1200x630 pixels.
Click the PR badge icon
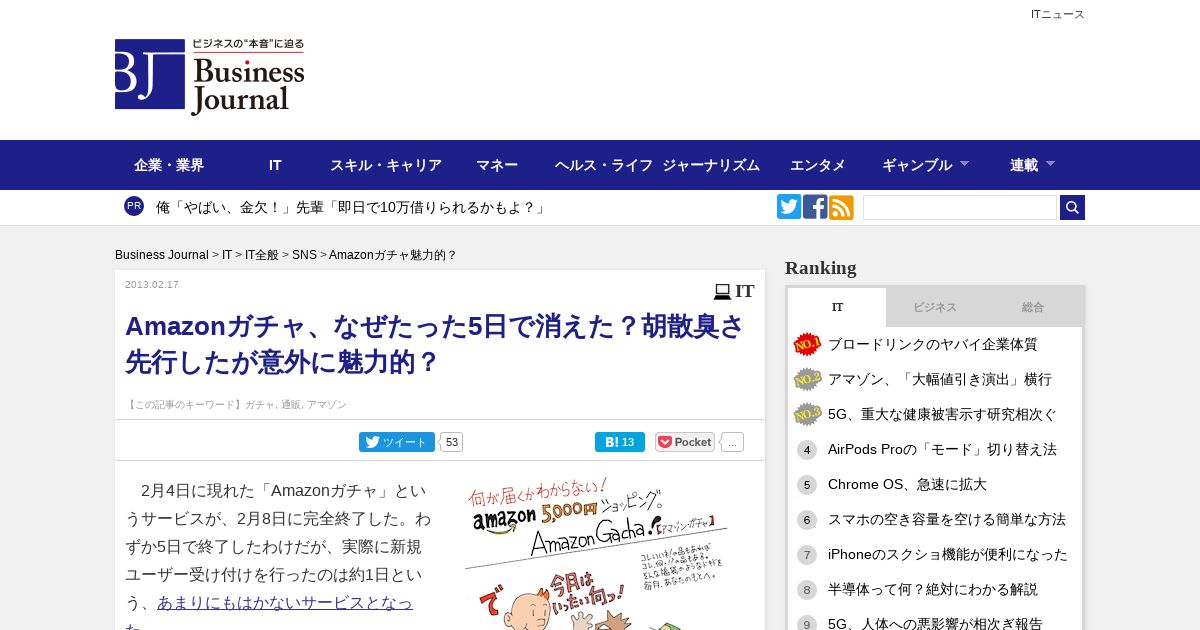pyautogui.click(x=134, y=206)
